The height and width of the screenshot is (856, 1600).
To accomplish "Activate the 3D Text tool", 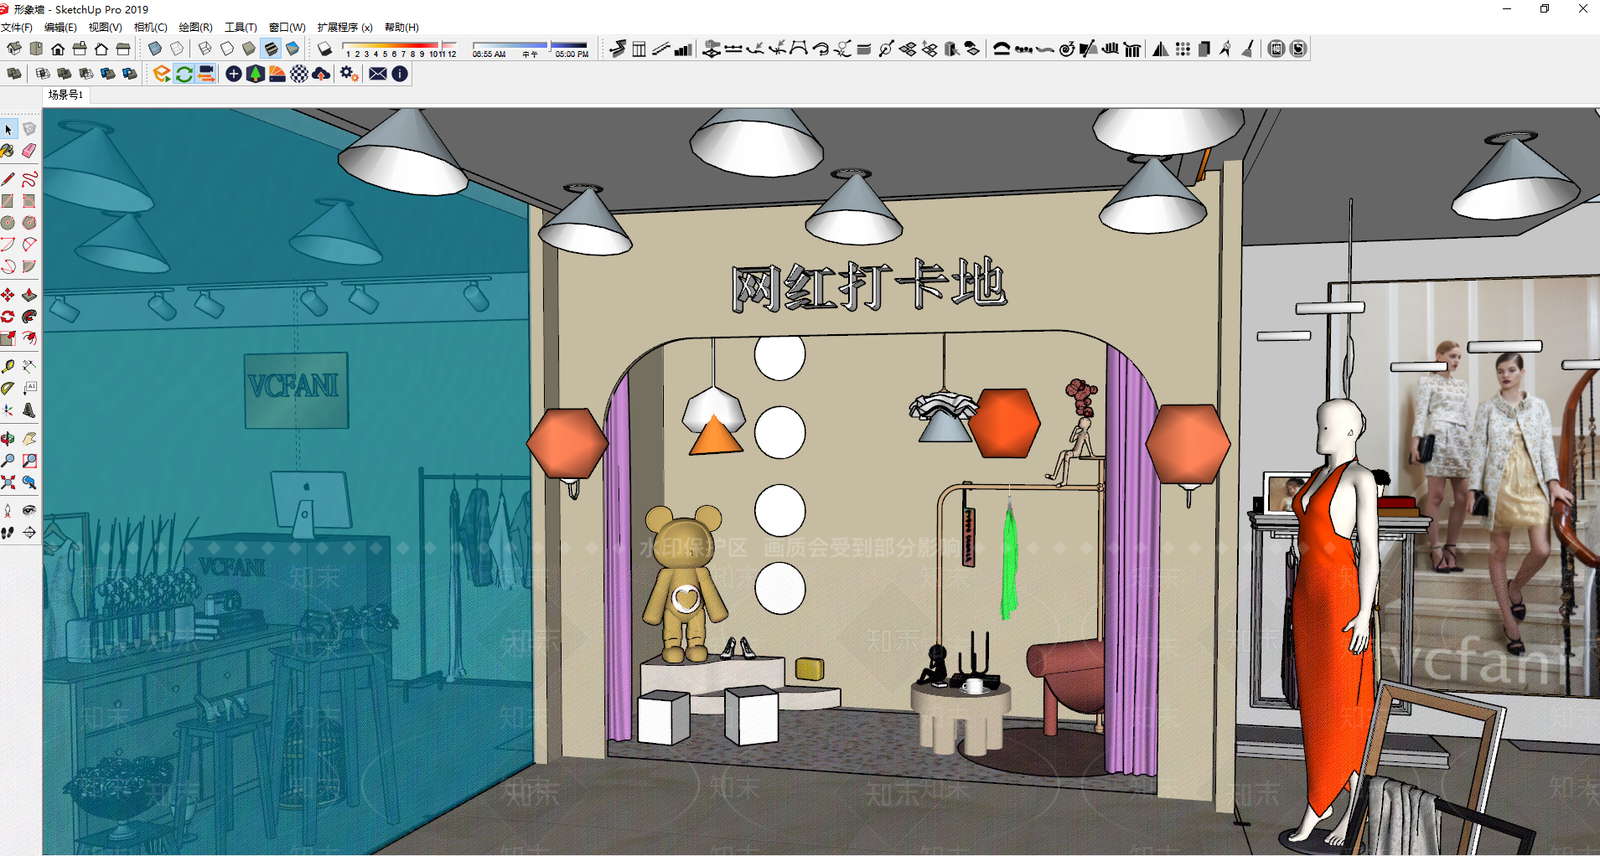I will (x=29, y=410).
